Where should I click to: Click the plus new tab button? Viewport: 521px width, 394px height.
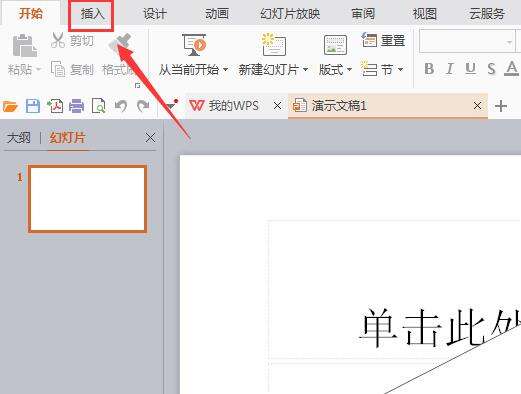(501, 106)
